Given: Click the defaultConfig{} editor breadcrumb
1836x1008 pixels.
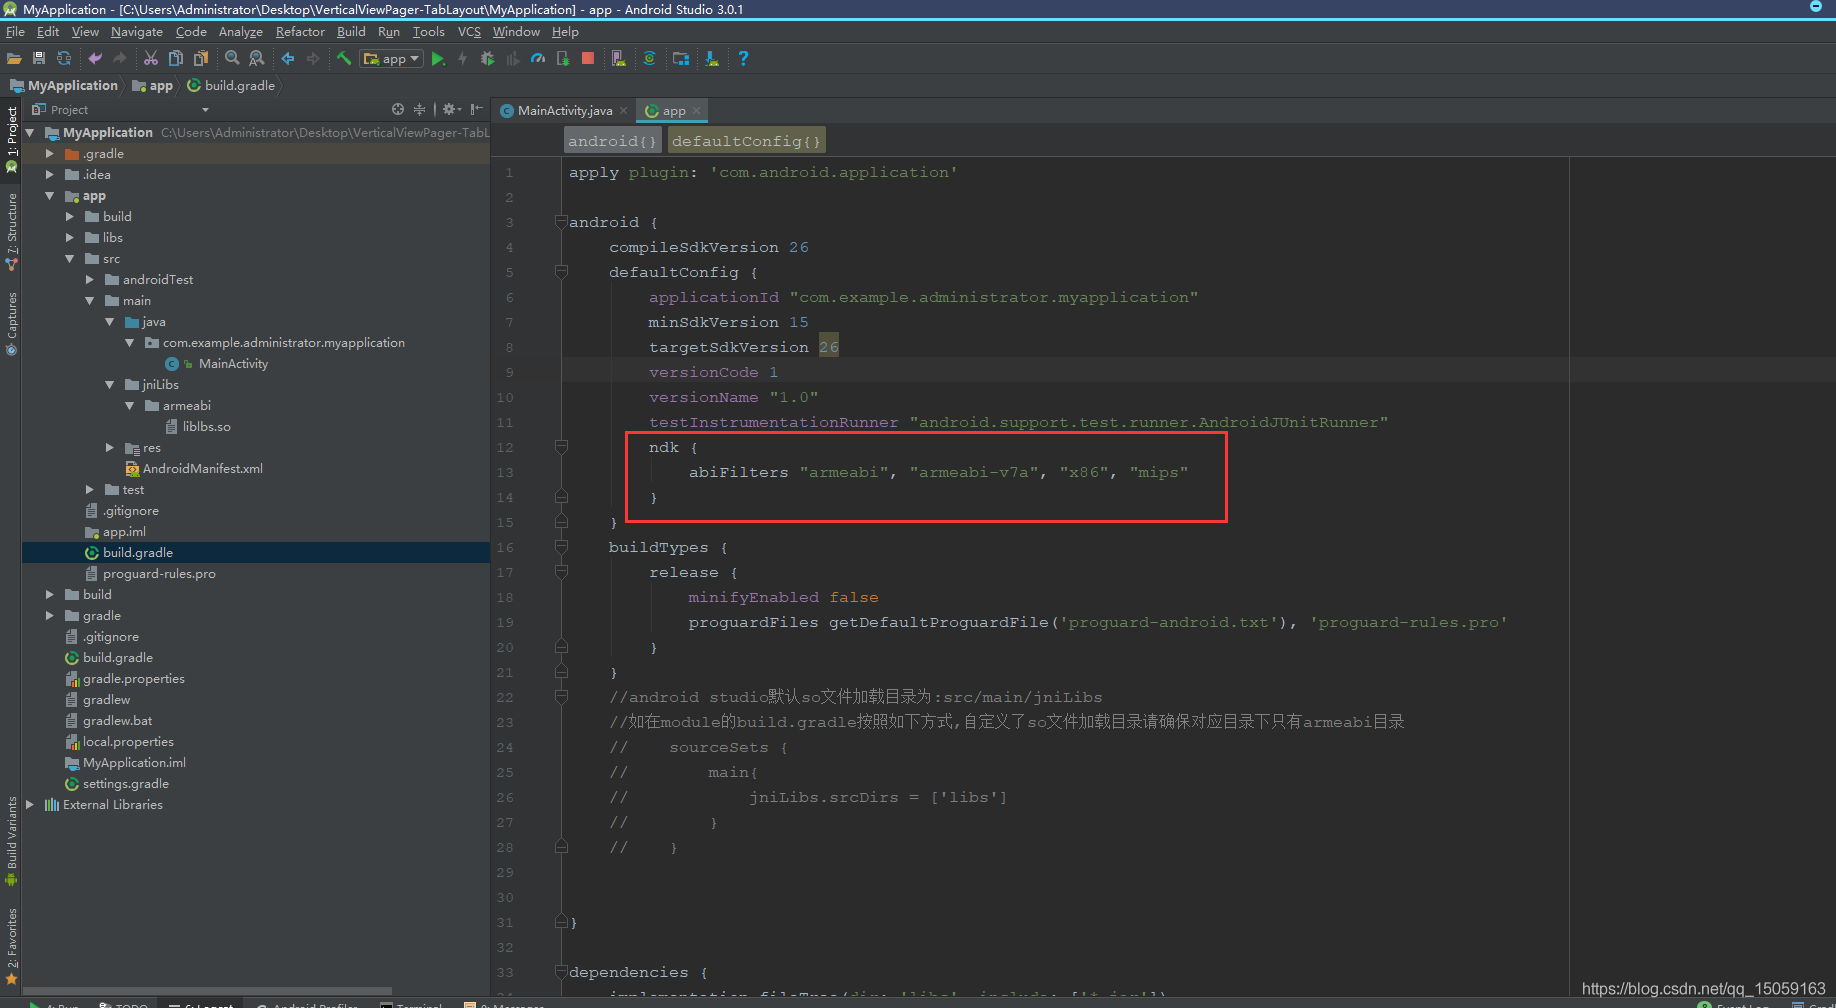Looking at the screenshot, I should point(746,141).
